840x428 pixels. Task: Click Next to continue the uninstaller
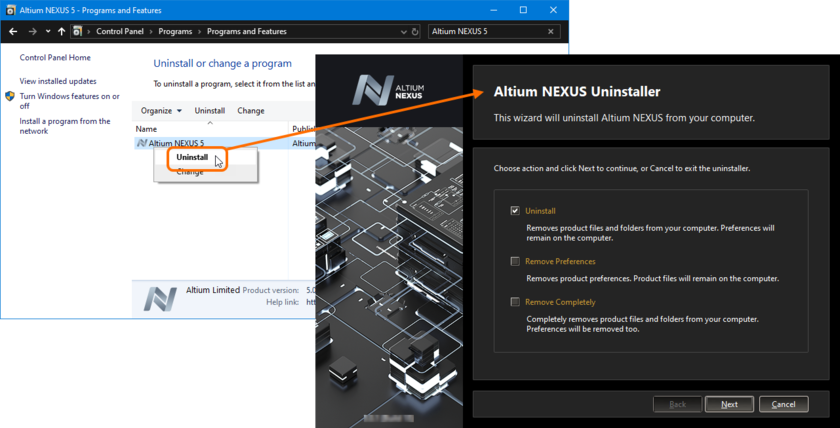(729, 404)
